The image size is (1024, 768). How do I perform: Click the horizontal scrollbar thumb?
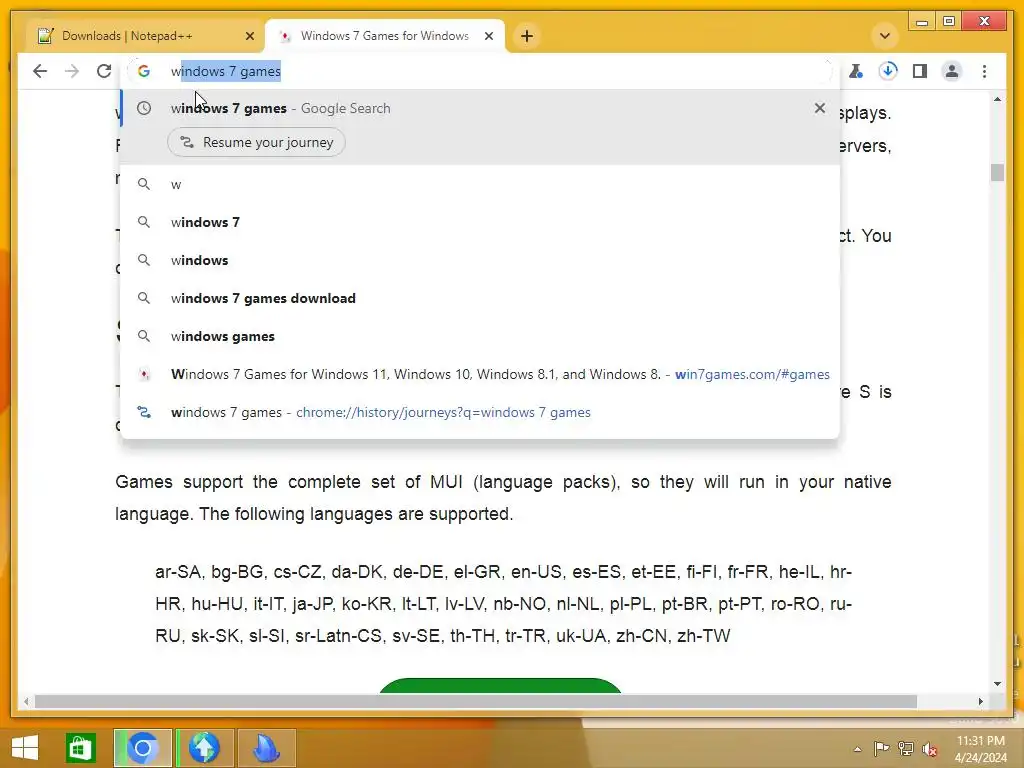pos(475,701)
